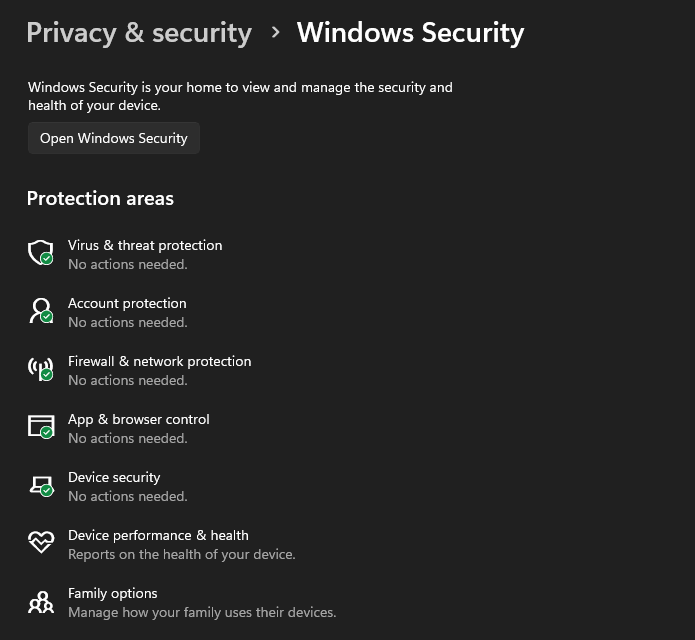The height and width of the screenshot is (640, 695).
Task: Click the Family options people icon
Action: 40,602
